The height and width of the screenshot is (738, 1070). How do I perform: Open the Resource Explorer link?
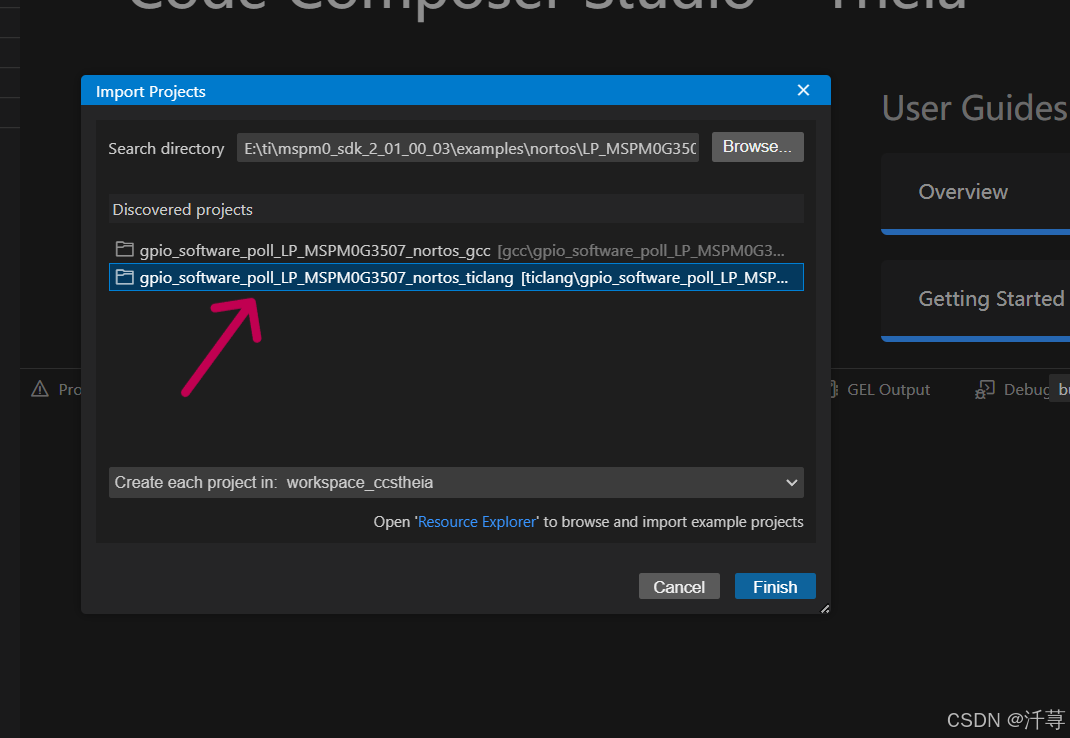(476, 522)
